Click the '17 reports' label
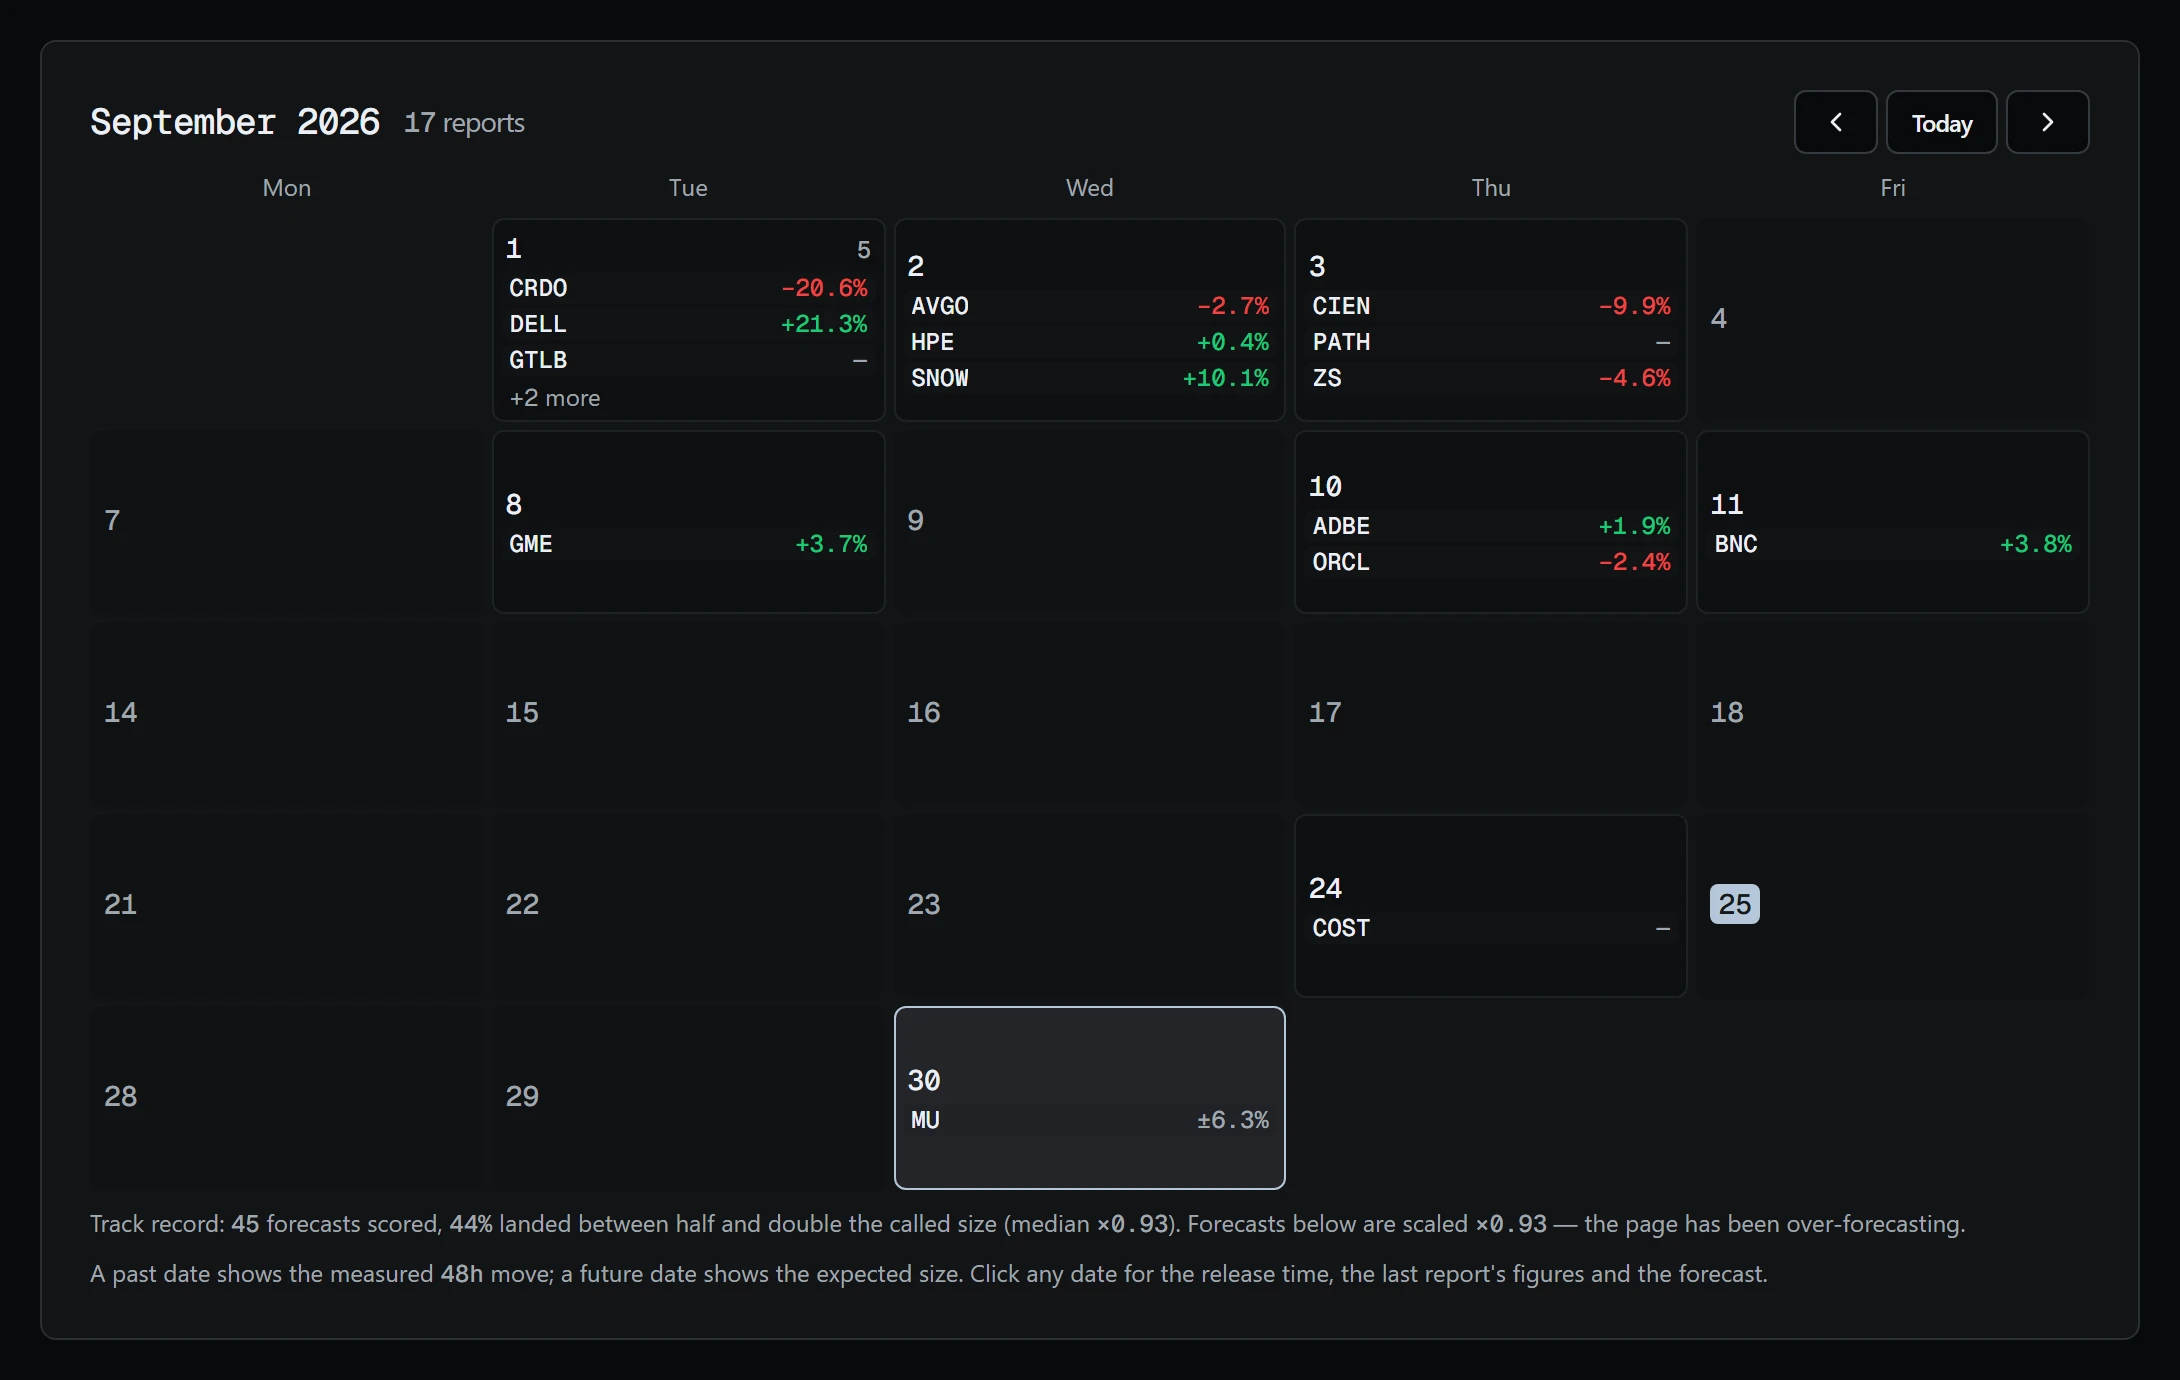 coord(464,123)
